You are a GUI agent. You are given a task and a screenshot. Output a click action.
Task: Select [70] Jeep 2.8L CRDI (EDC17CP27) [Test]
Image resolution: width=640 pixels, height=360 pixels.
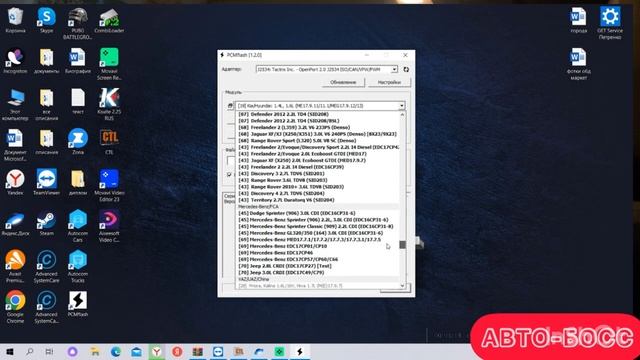click(x=284, y=266)
